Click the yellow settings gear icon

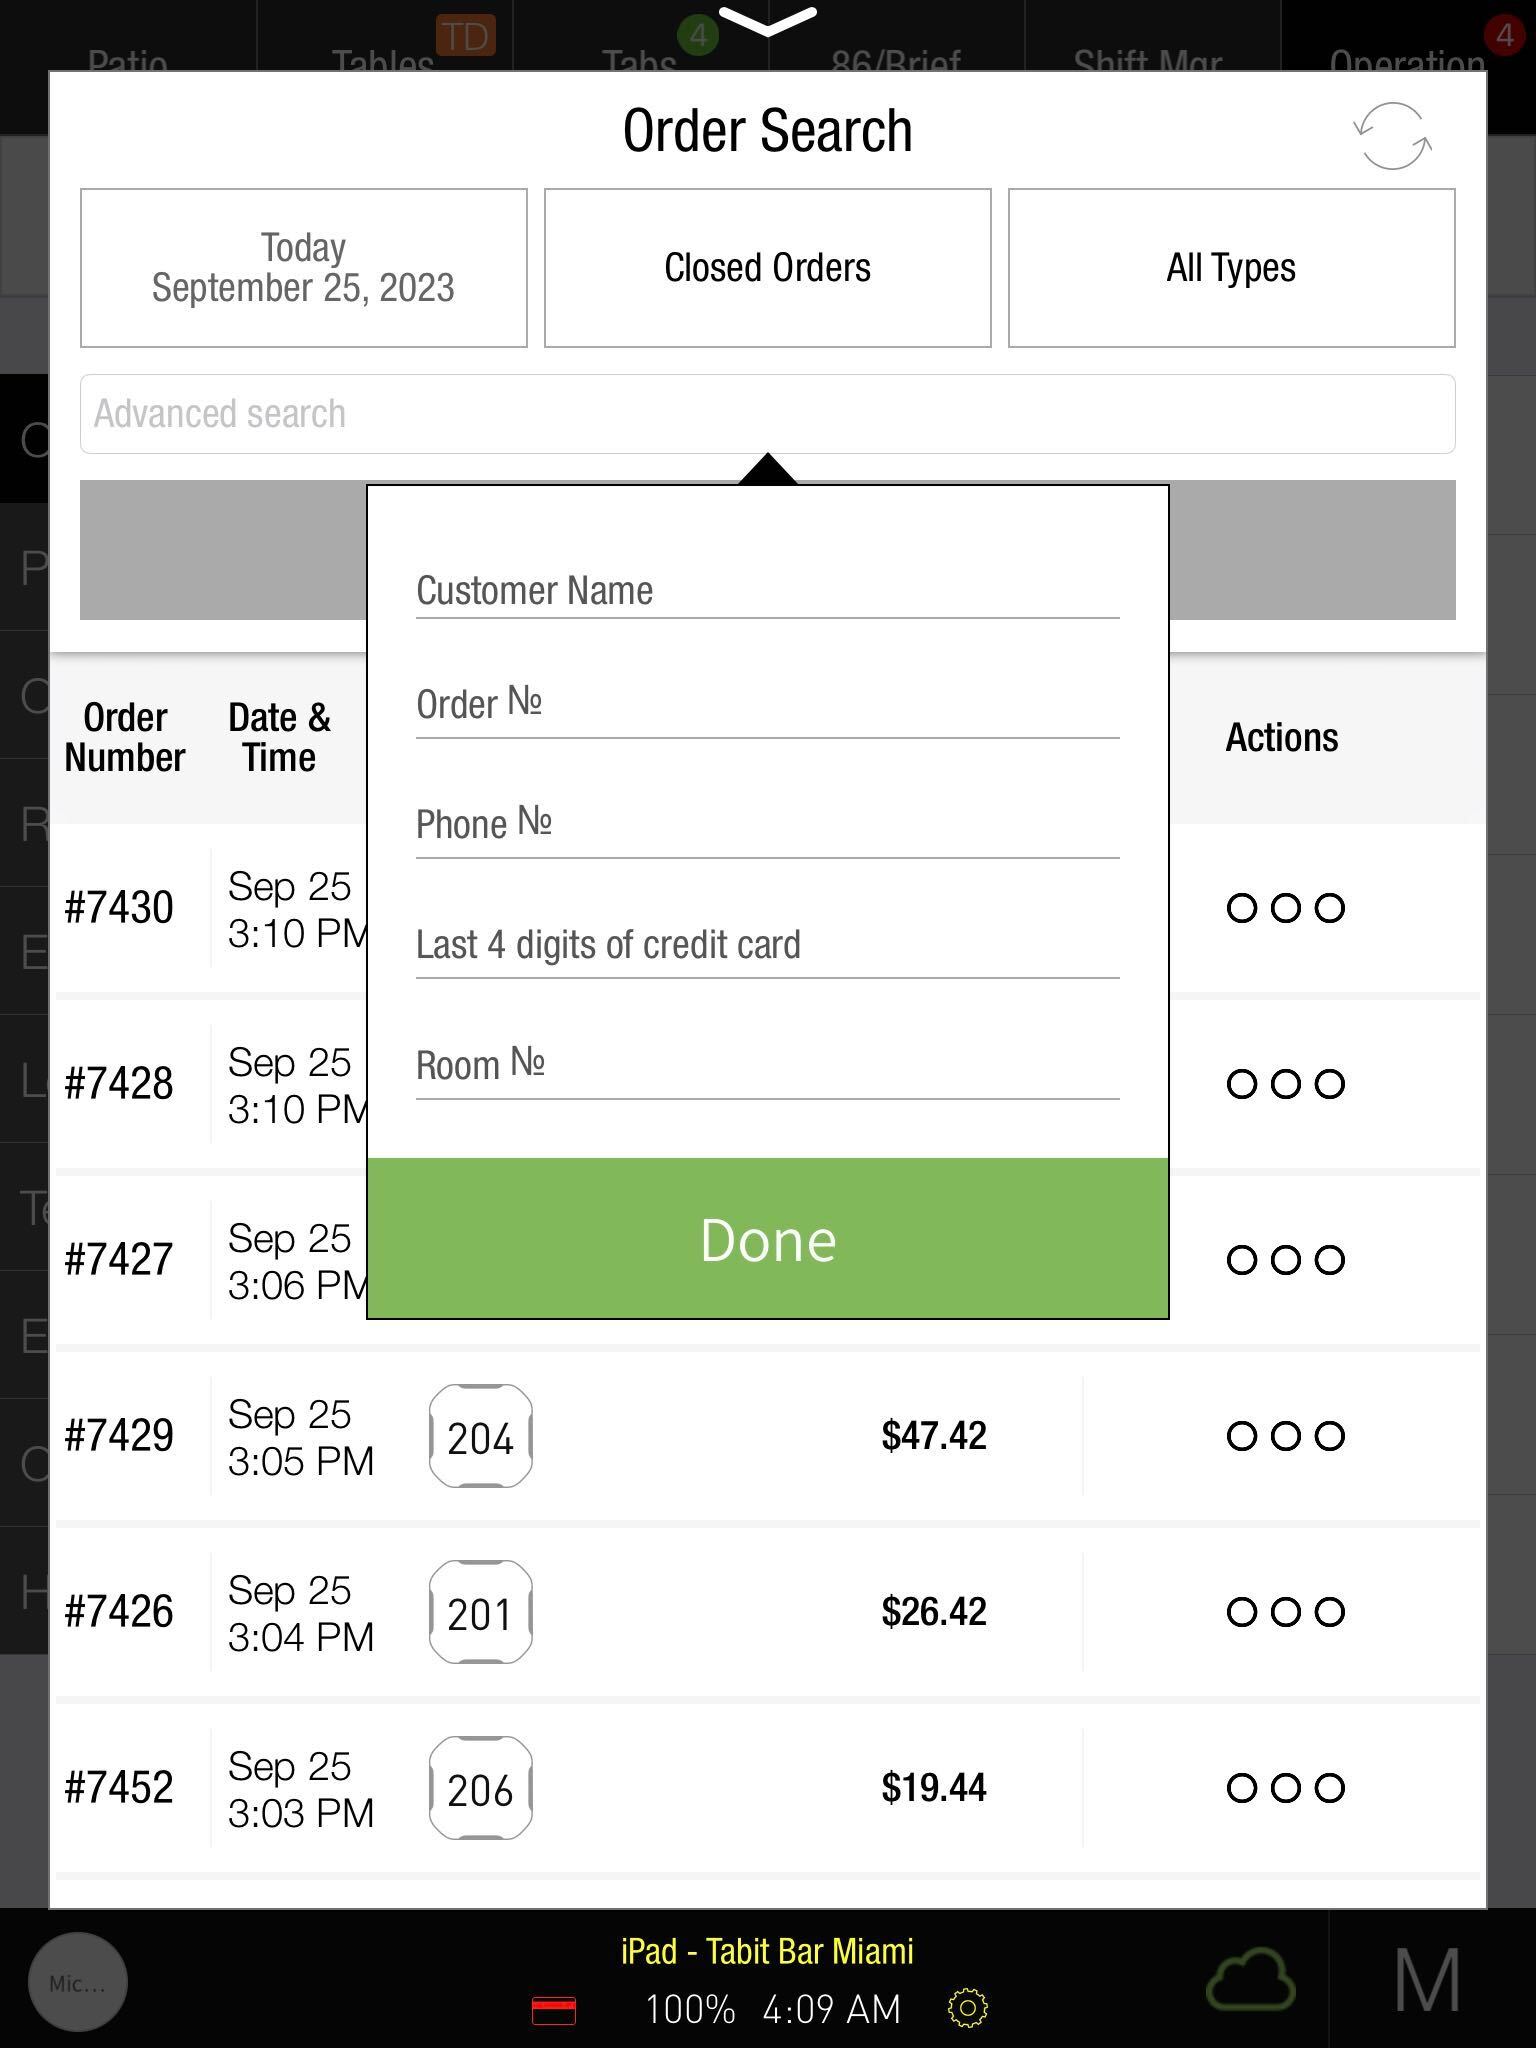click(x=967, y=2008)
